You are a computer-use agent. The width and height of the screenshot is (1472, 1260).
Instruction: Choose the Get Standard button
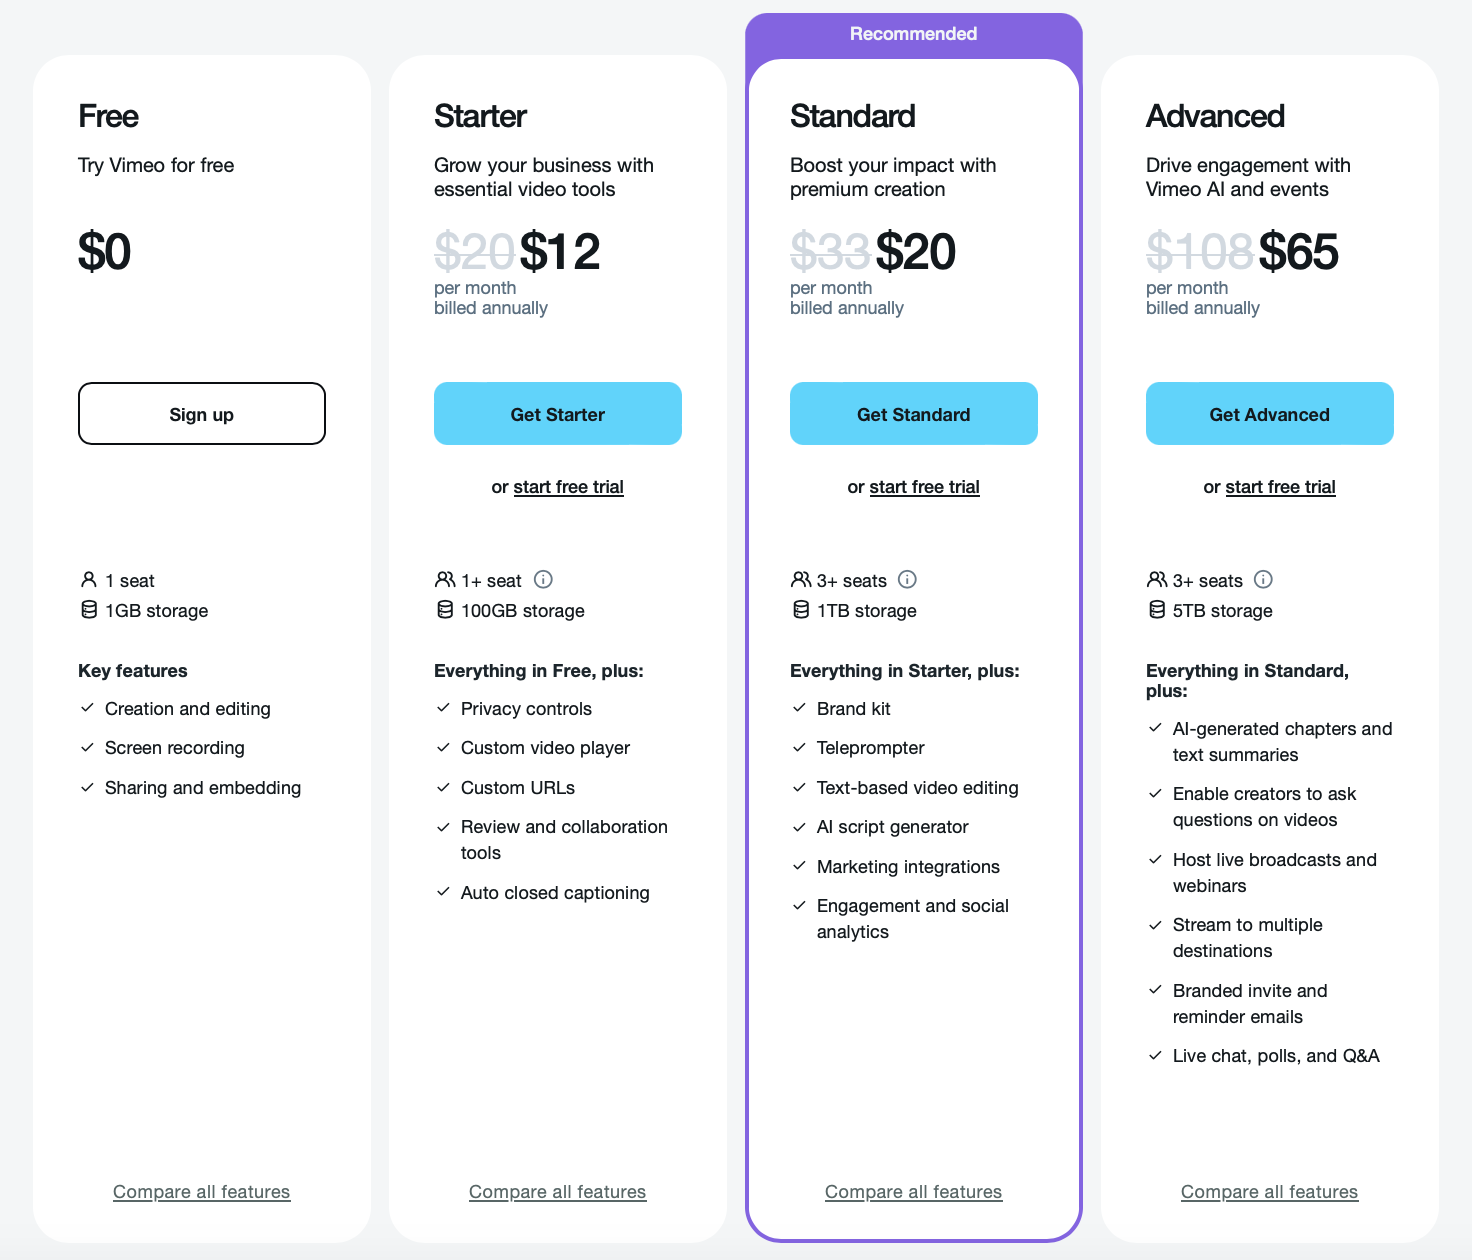[x=913, y=414]
